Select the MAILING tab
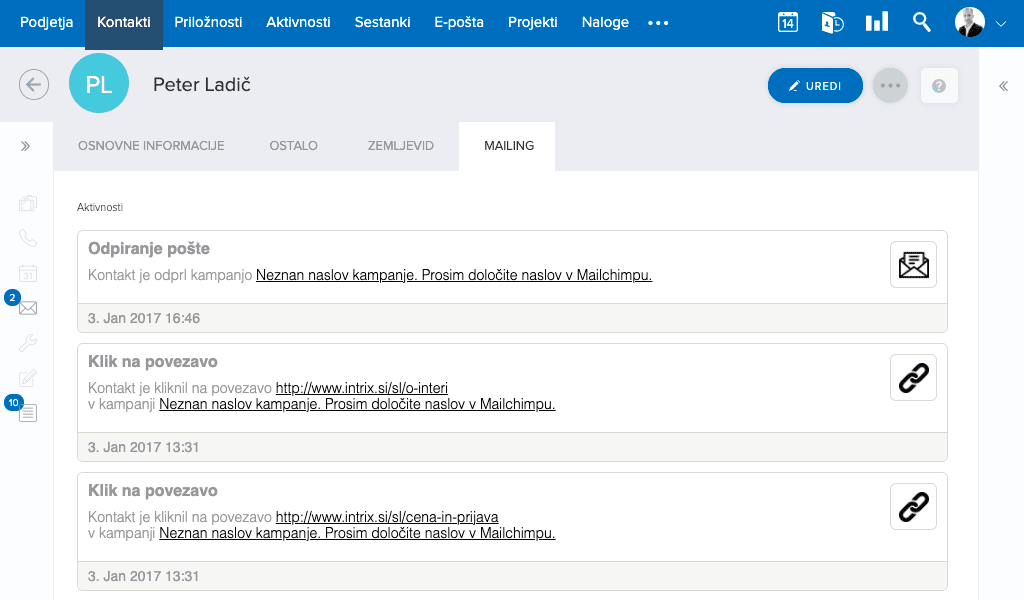Image resolution: width=1024 pixels, height=600 pixels. point(509,146)
